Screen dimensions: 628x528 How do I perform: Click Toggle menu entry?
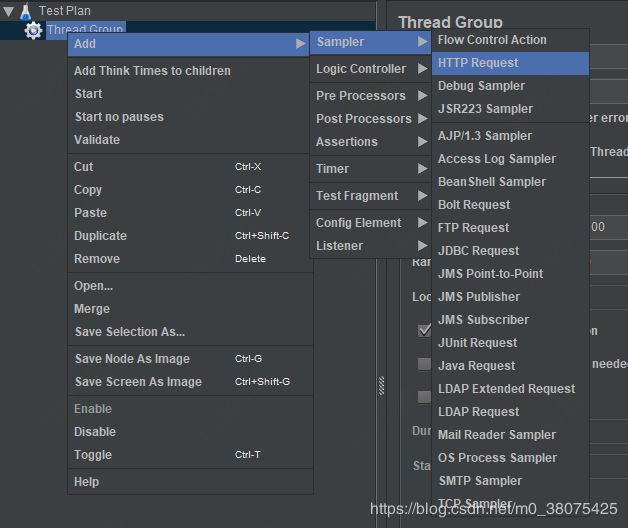tap(189, 455)
